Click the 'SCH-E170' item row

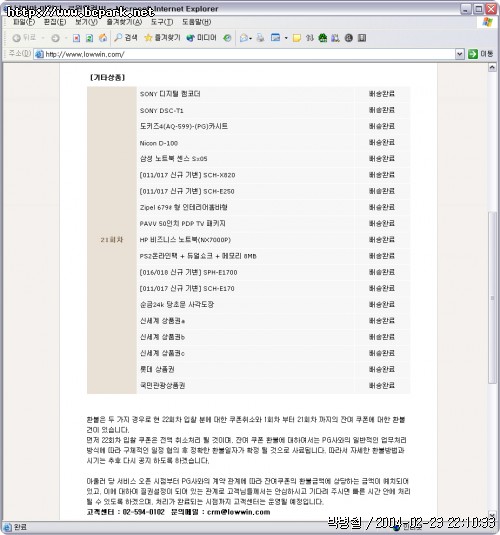[273, 288]
